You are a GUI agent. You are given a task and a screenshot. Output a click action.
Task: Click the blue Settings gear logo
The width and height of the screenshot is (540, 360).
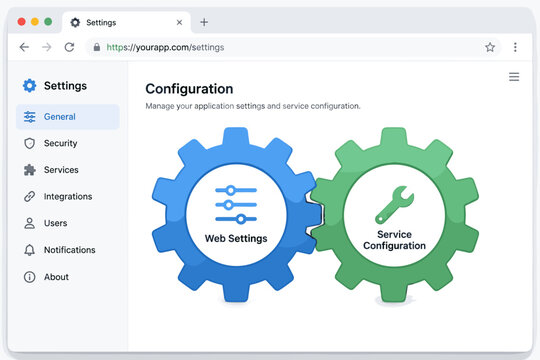[30, 85]
